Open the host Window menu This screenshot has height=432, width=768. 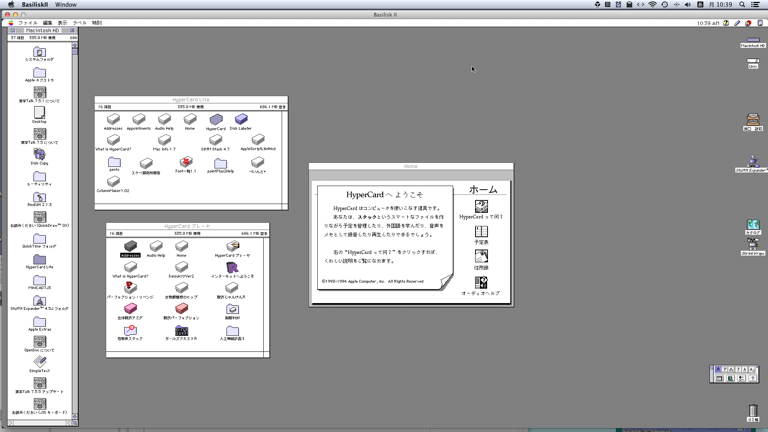coord(66,4)
